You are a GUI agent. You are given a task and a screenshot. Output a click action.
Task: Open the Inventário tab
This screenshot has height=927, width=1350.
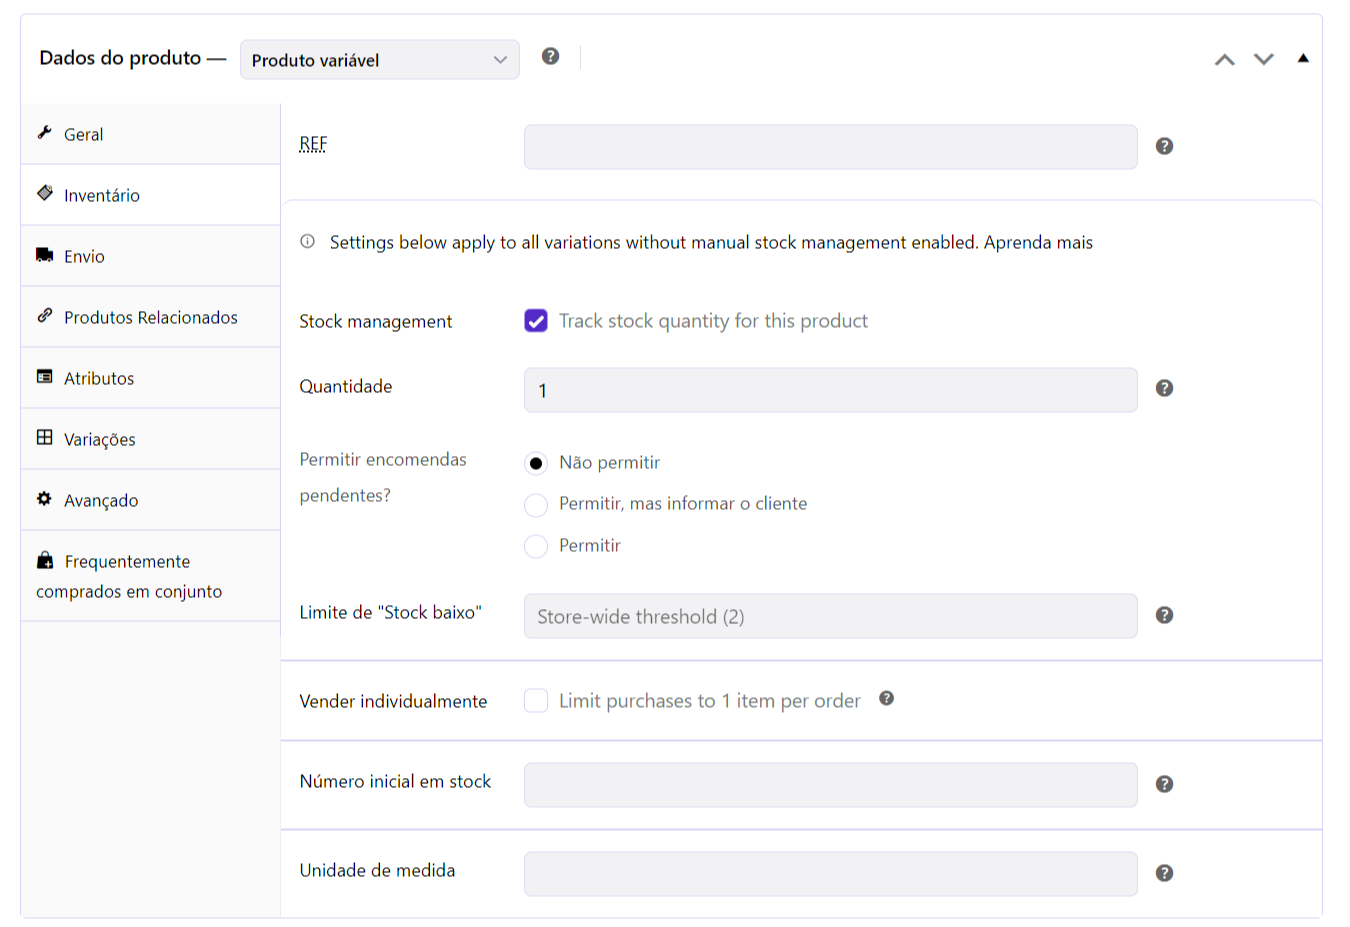[x=150, y=195]
